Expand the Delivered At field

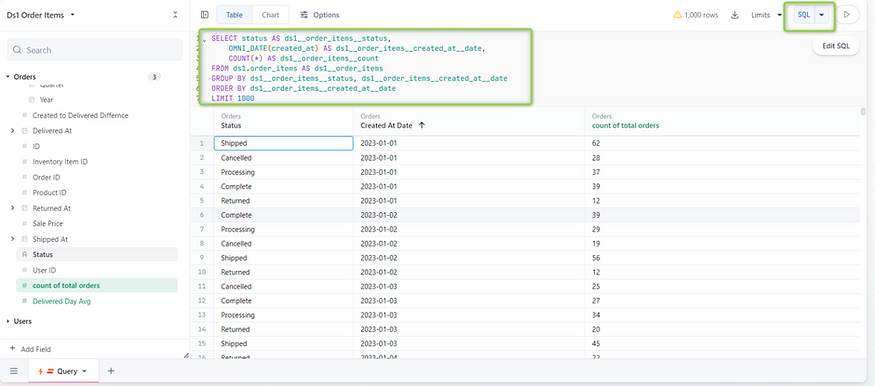coord(12,131)
